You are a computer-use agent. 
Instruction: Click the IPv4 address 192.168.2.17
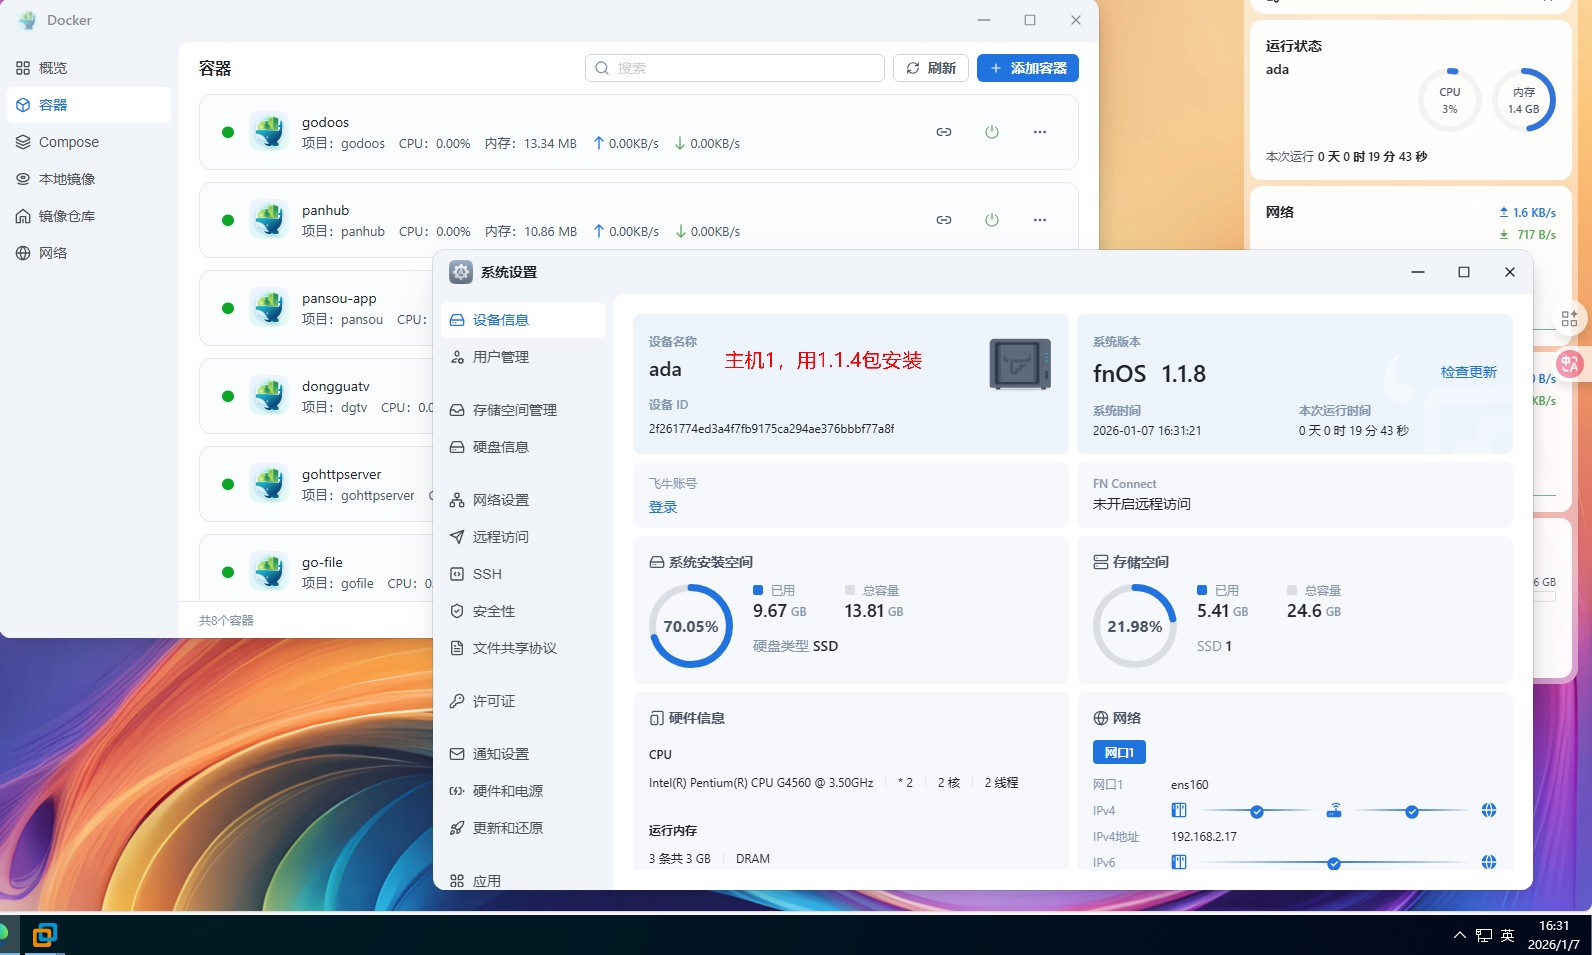coord(1204,837)
